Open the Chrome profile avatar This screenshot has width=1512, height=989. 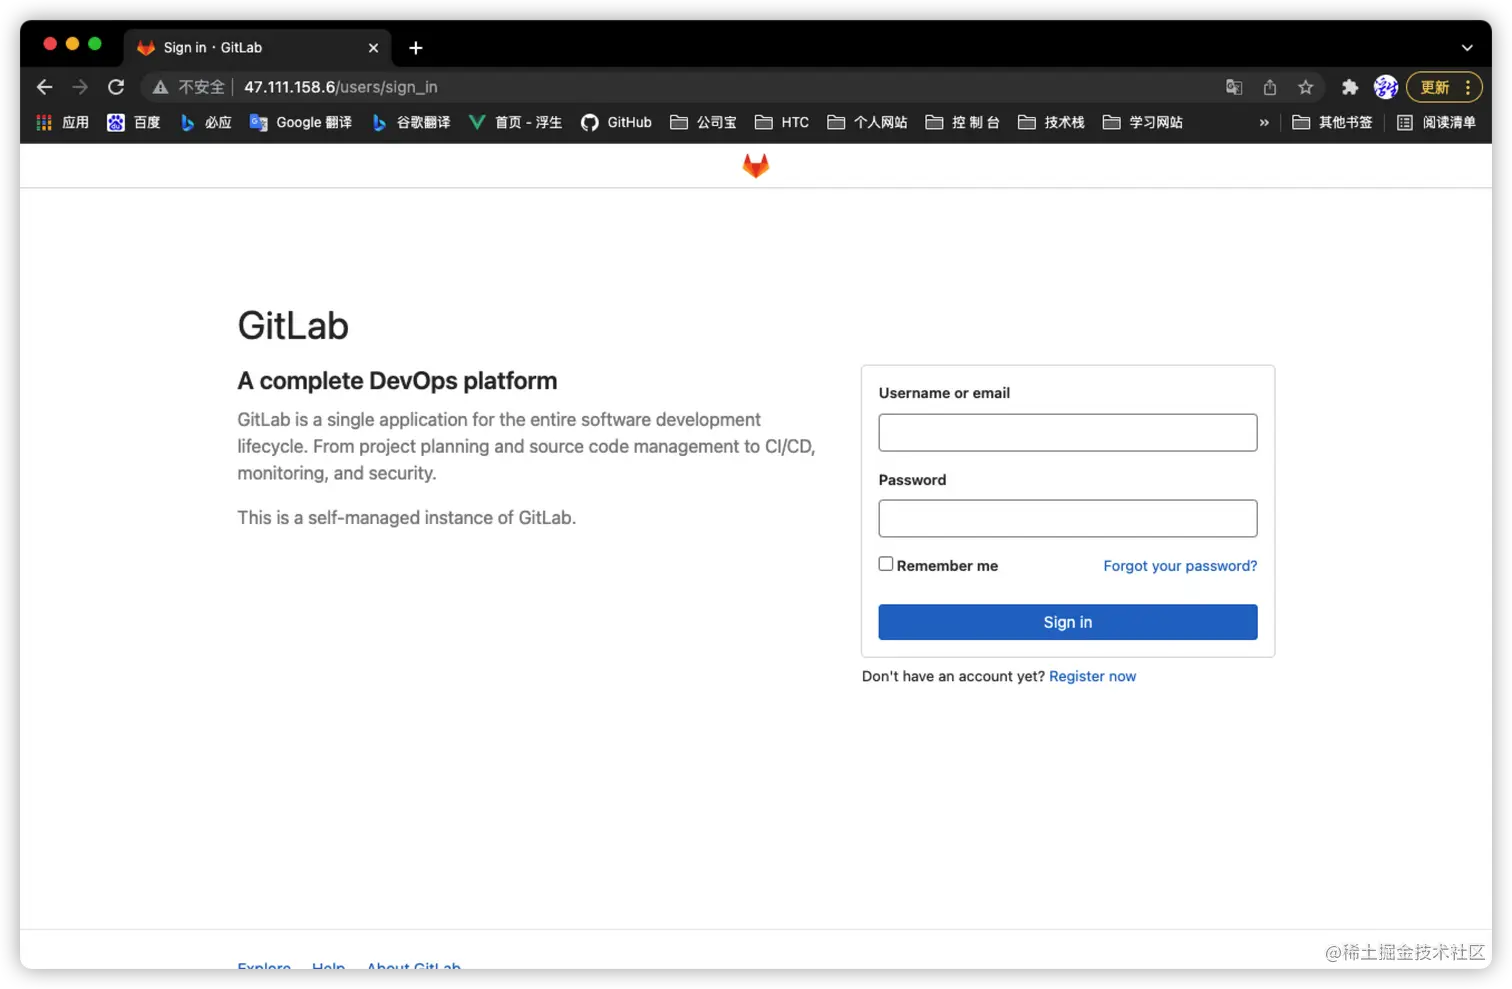(x=1386, y=87)
